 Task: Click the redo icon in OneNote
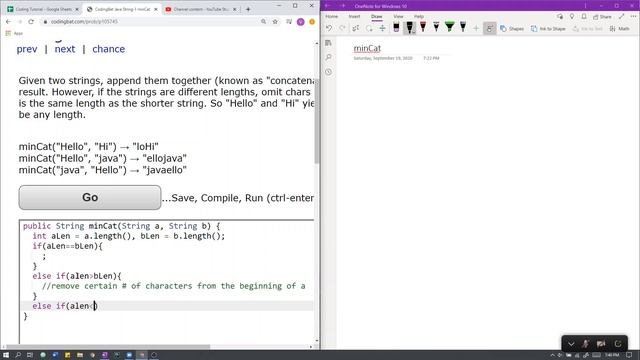[342, 28]
